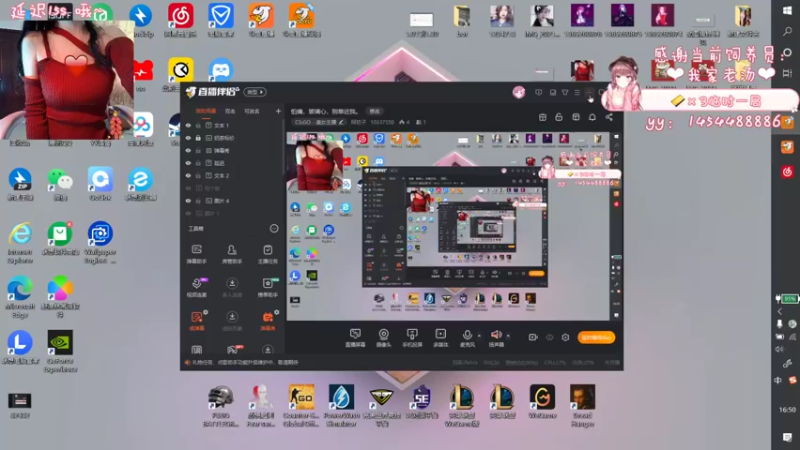Image resolution: width=800 pixels, height=450 pixels.
Task: Open the orange 弹幕秀 tool
Action: (268, 321)
